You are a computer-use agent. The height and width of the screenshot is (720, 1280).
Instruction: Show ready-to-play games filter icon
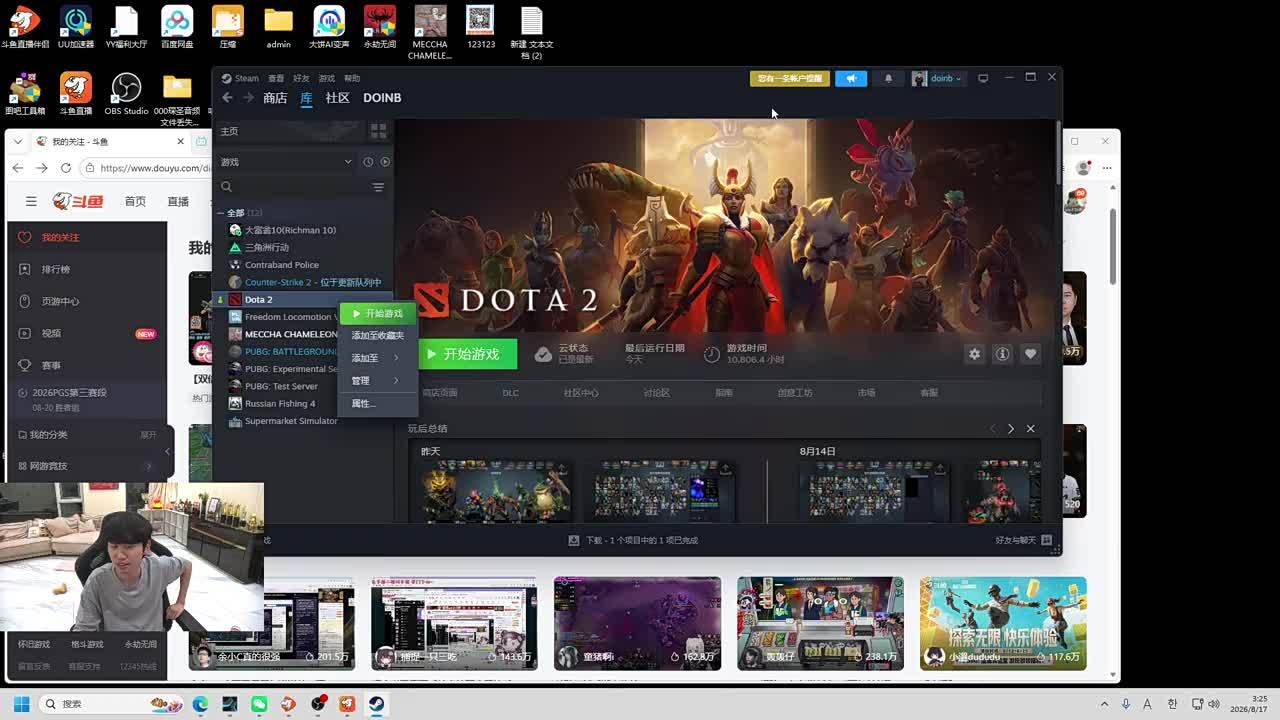pos(385,162)
